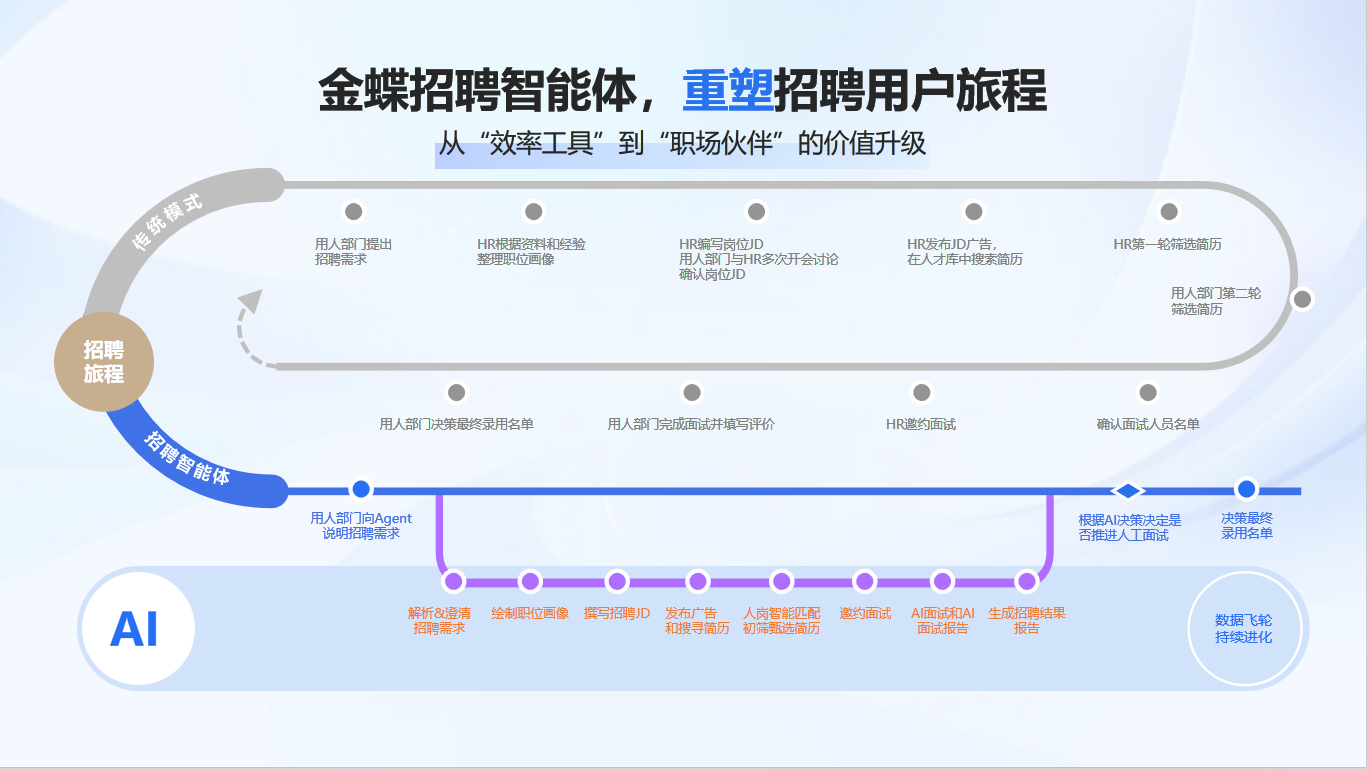The image size is (1367, 769).
Task: Select the text HR根据资料和经验整理职位画像
Action: click(531, 251)
